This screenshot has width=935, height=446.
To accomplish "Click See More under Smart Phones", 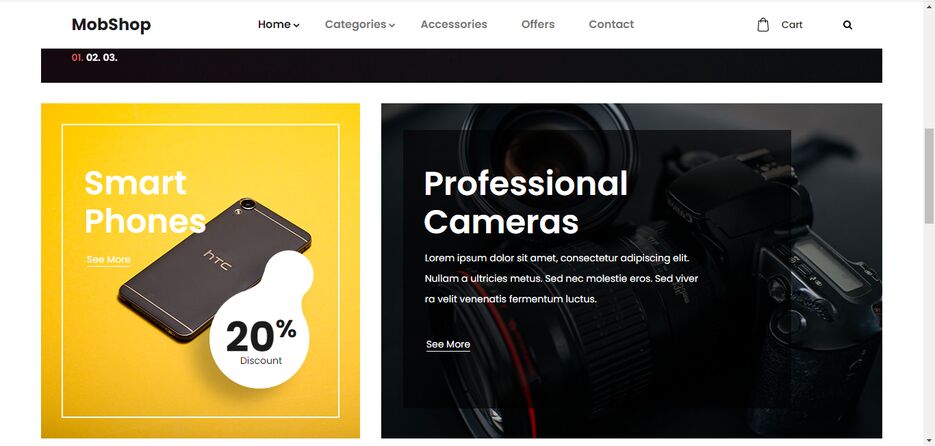I will tap(109, 259).
